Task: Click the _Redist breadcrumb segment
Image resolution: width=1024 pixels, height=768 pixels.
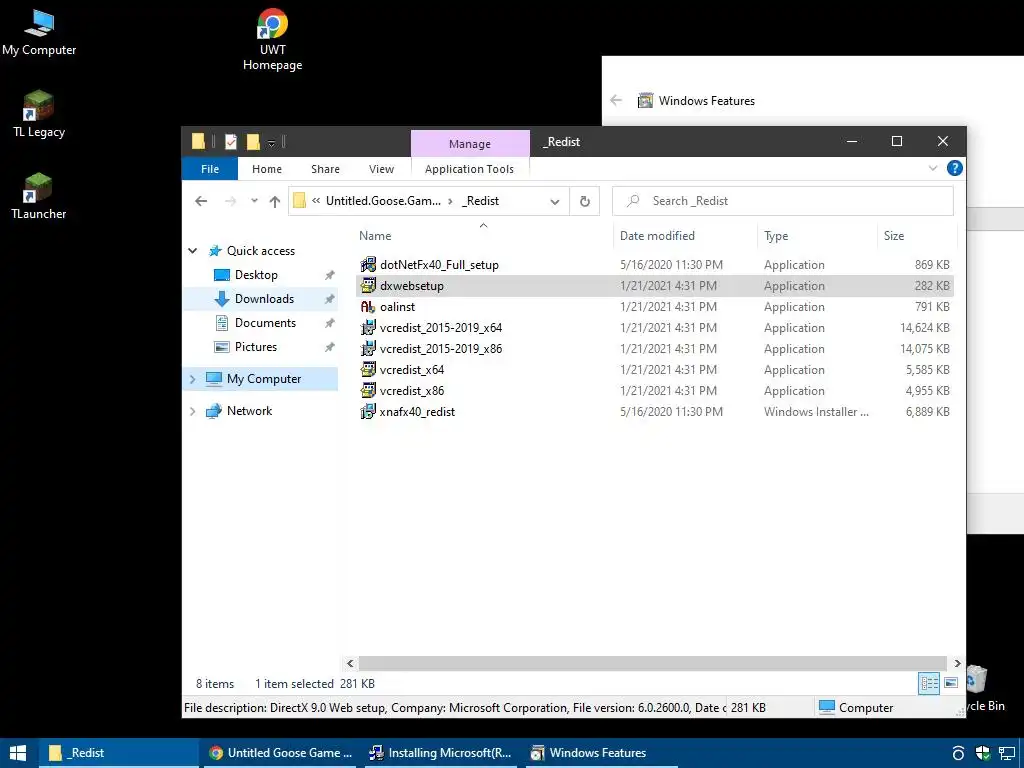Action: (481, 201)
